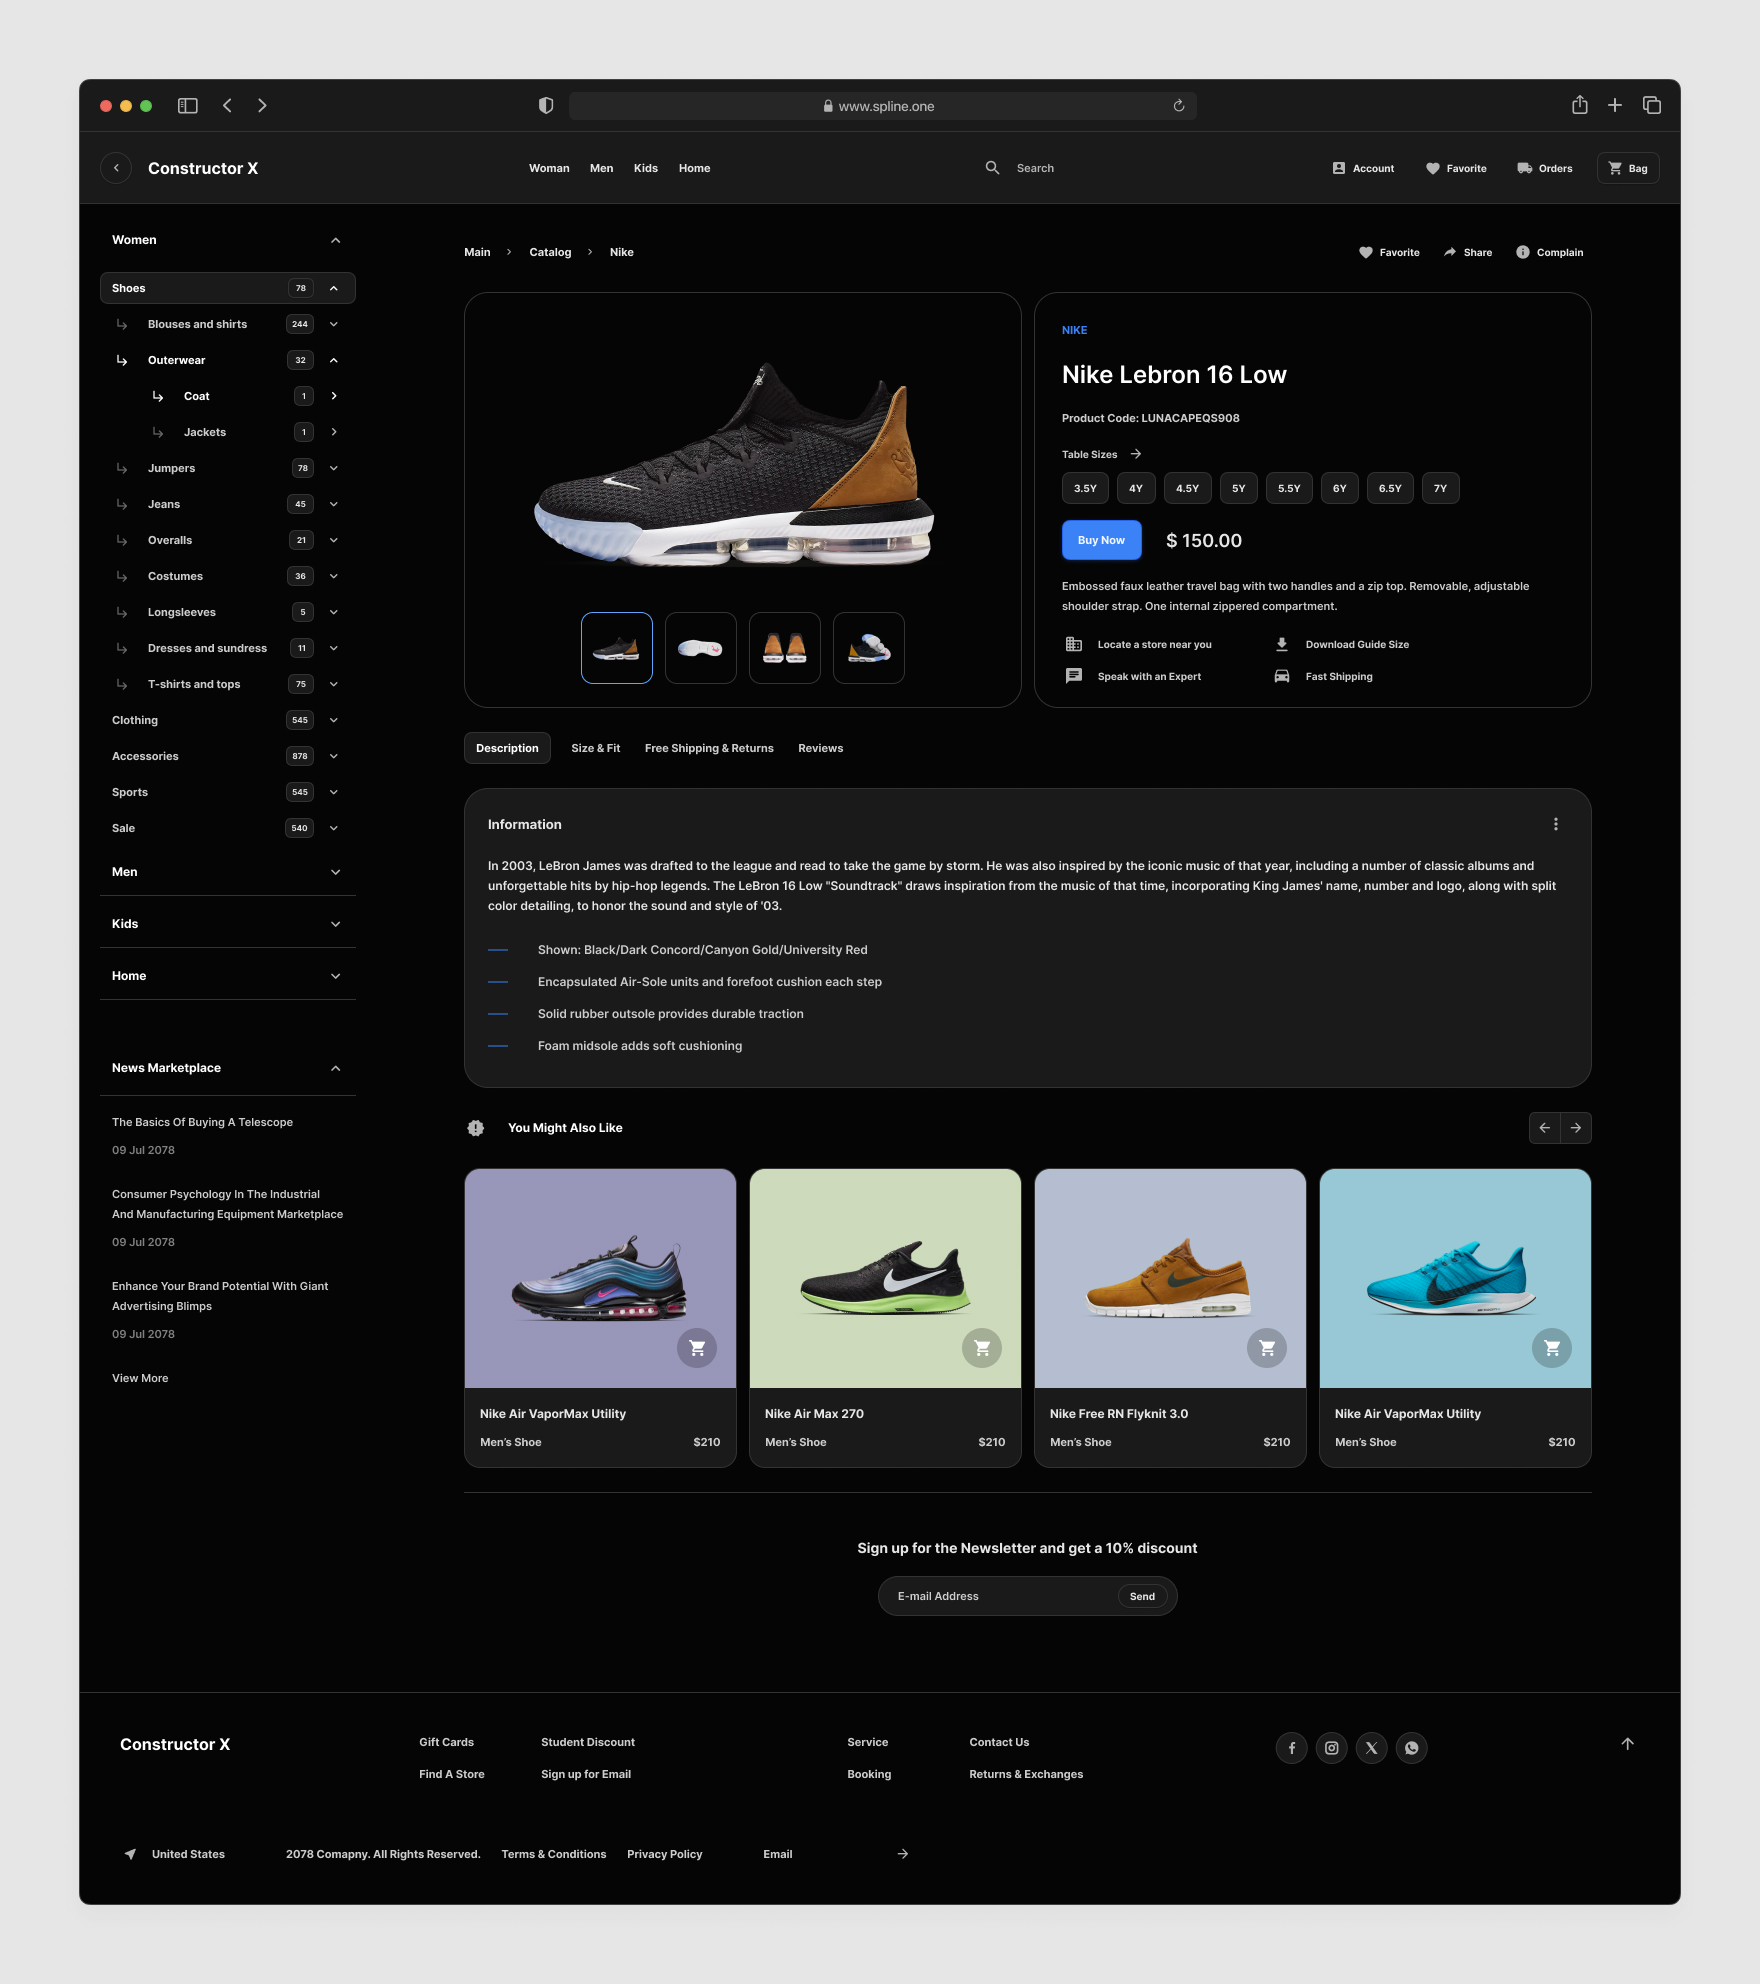Click the privacy shield icon
The height and width of the screenshot is (1984, 1760).
[546, 106]
